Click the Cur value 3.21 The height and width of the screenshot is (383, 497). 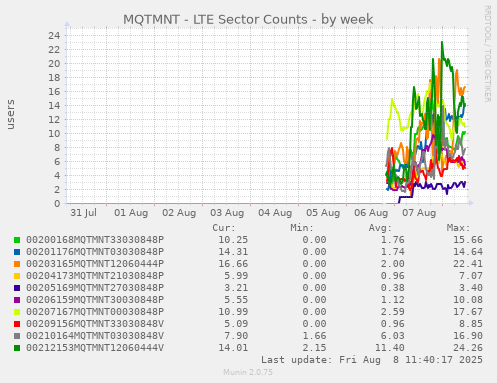pos(236,288)
